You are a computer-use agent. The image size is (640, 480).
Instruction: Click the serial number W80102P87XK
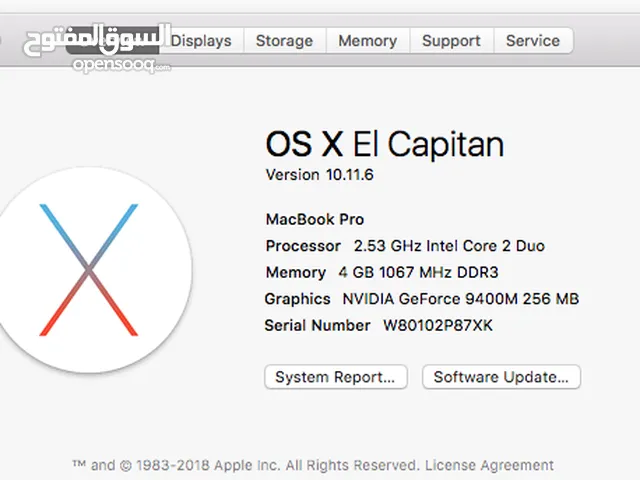click(x=438, y=325)
